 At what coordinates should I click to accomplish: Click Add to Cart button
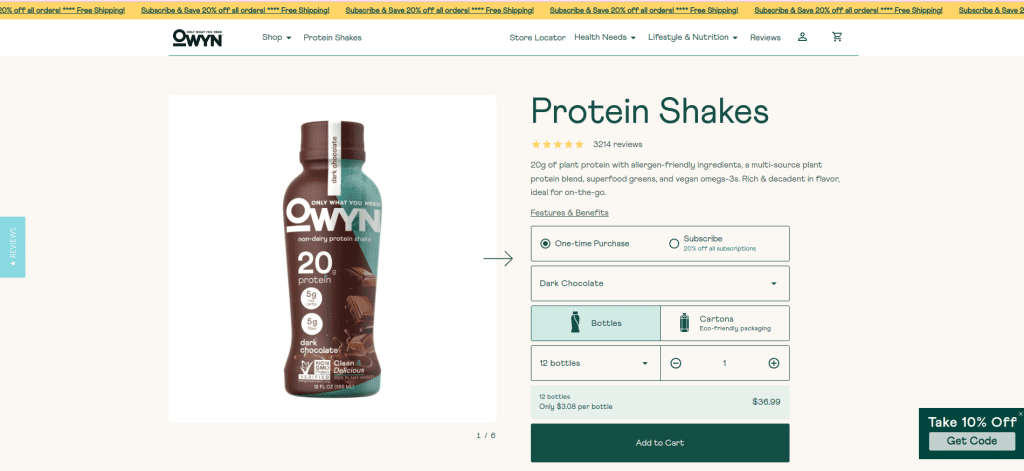660,443
